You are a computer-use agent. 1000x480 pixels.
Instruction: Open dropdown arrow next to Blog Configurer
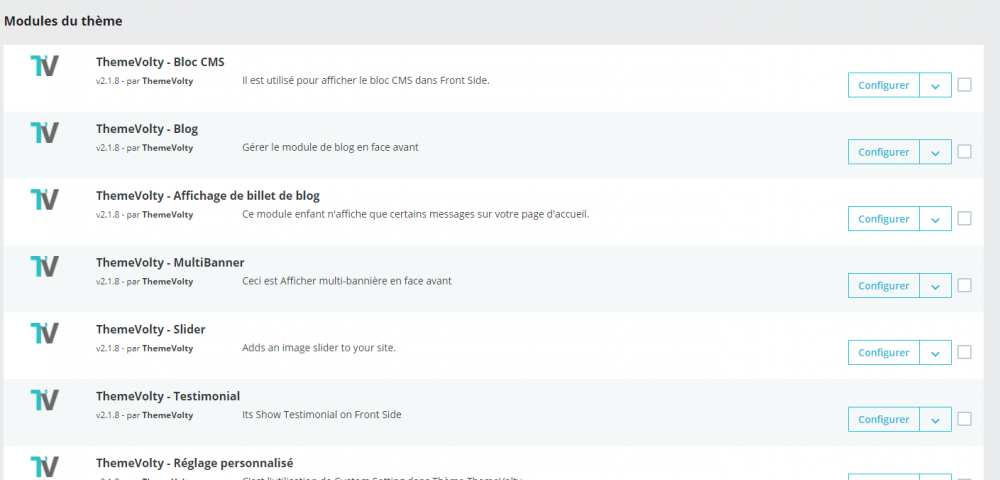pyautogui.click(x=936, y=152)
